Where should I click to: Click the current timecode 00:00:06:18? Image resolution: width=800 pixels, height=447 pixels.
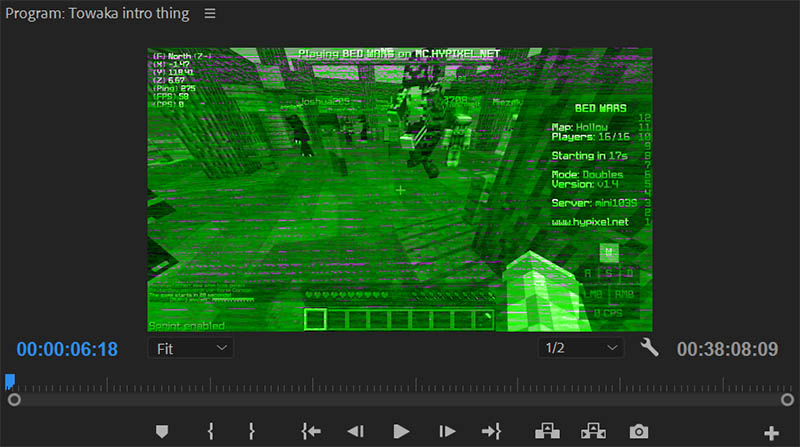click(67, 349)
